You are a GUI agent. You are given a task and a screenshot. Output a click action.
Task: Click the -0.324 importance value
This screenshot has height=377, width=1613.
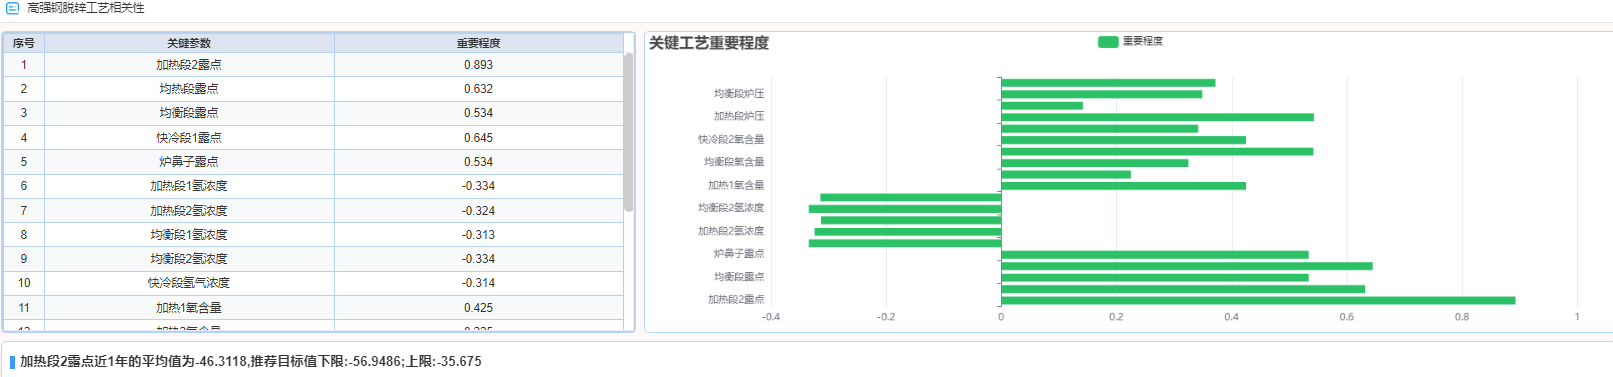[x=478, y=211]
